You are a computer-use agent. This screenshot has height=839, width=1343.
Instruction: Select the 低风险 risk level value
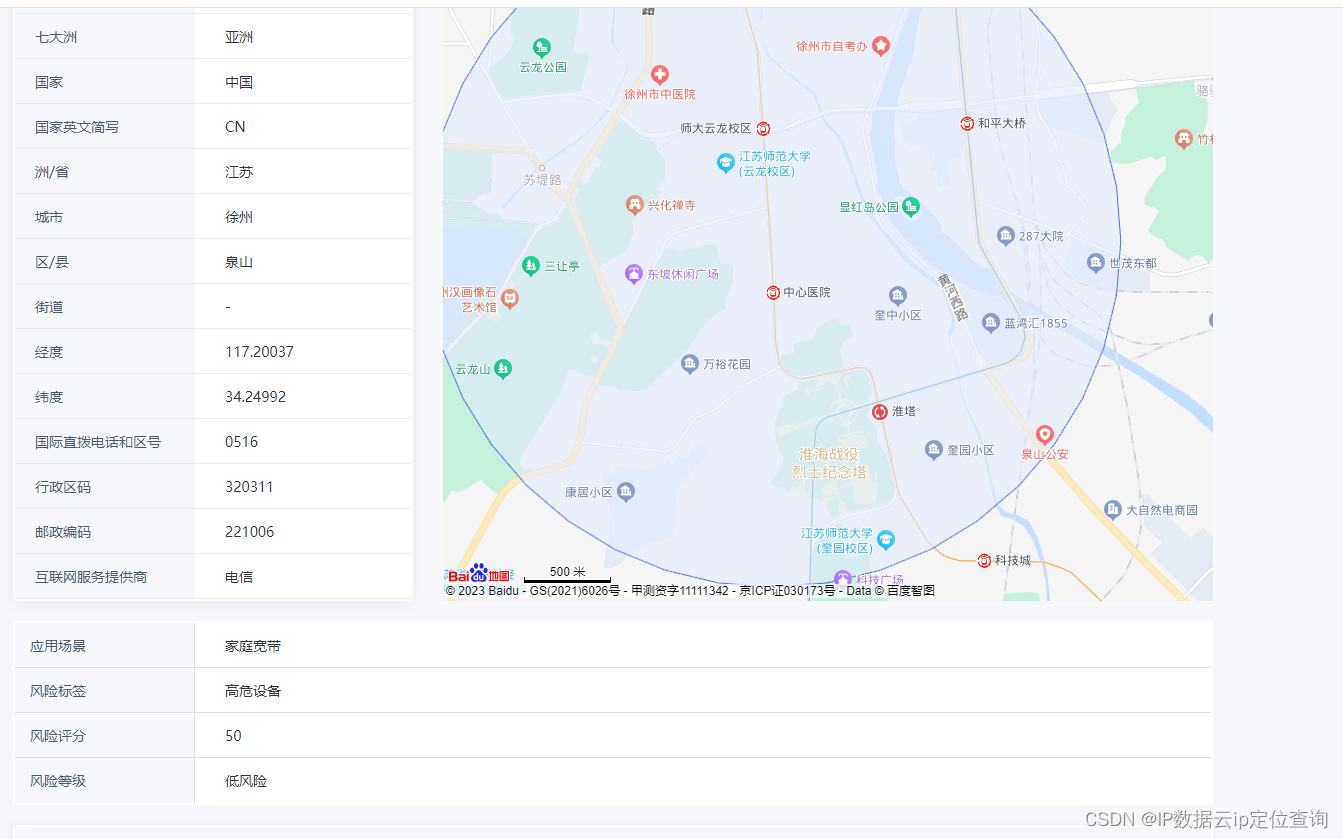246,781
